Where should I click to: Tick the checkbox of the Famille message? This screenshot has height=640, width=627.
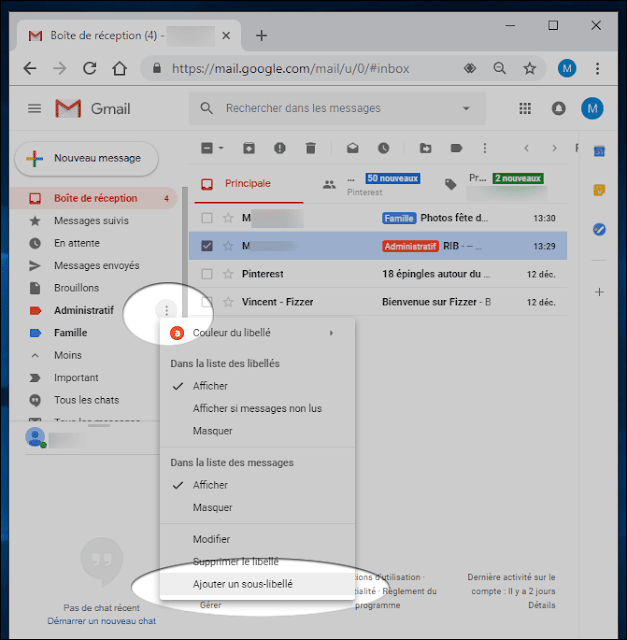tap(207, 218)
